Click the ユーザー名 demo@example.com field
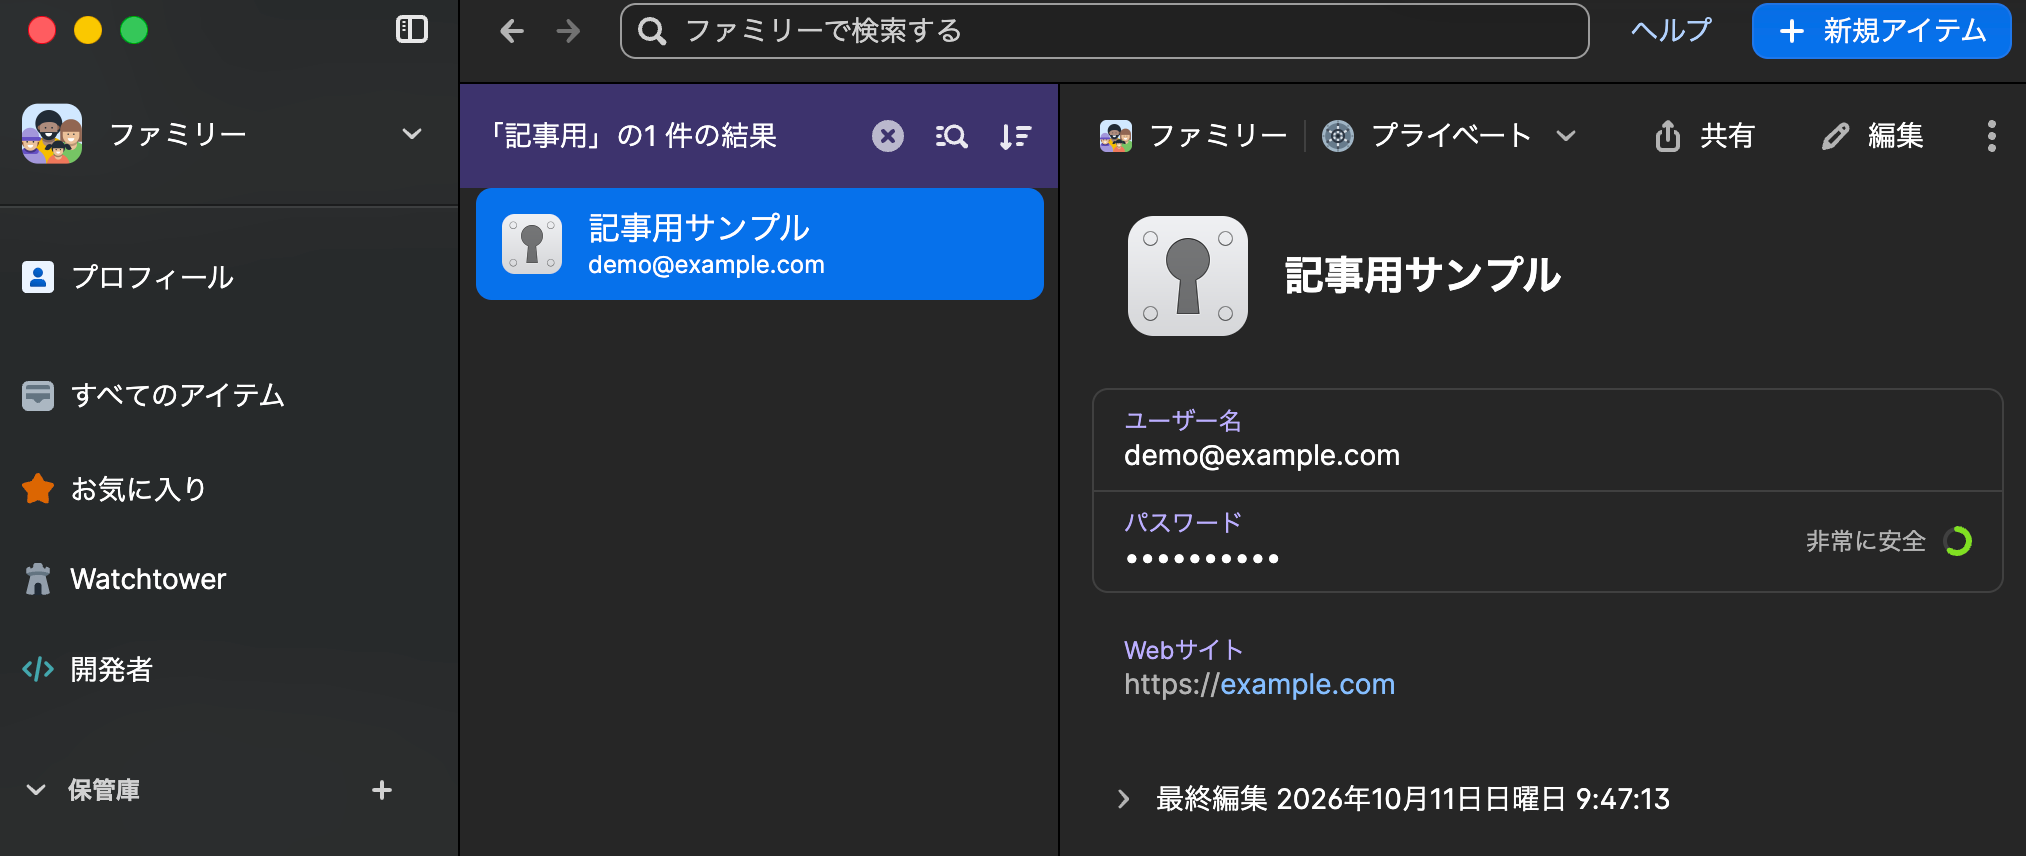2026x856 pixels. (x=1548, y=440)
